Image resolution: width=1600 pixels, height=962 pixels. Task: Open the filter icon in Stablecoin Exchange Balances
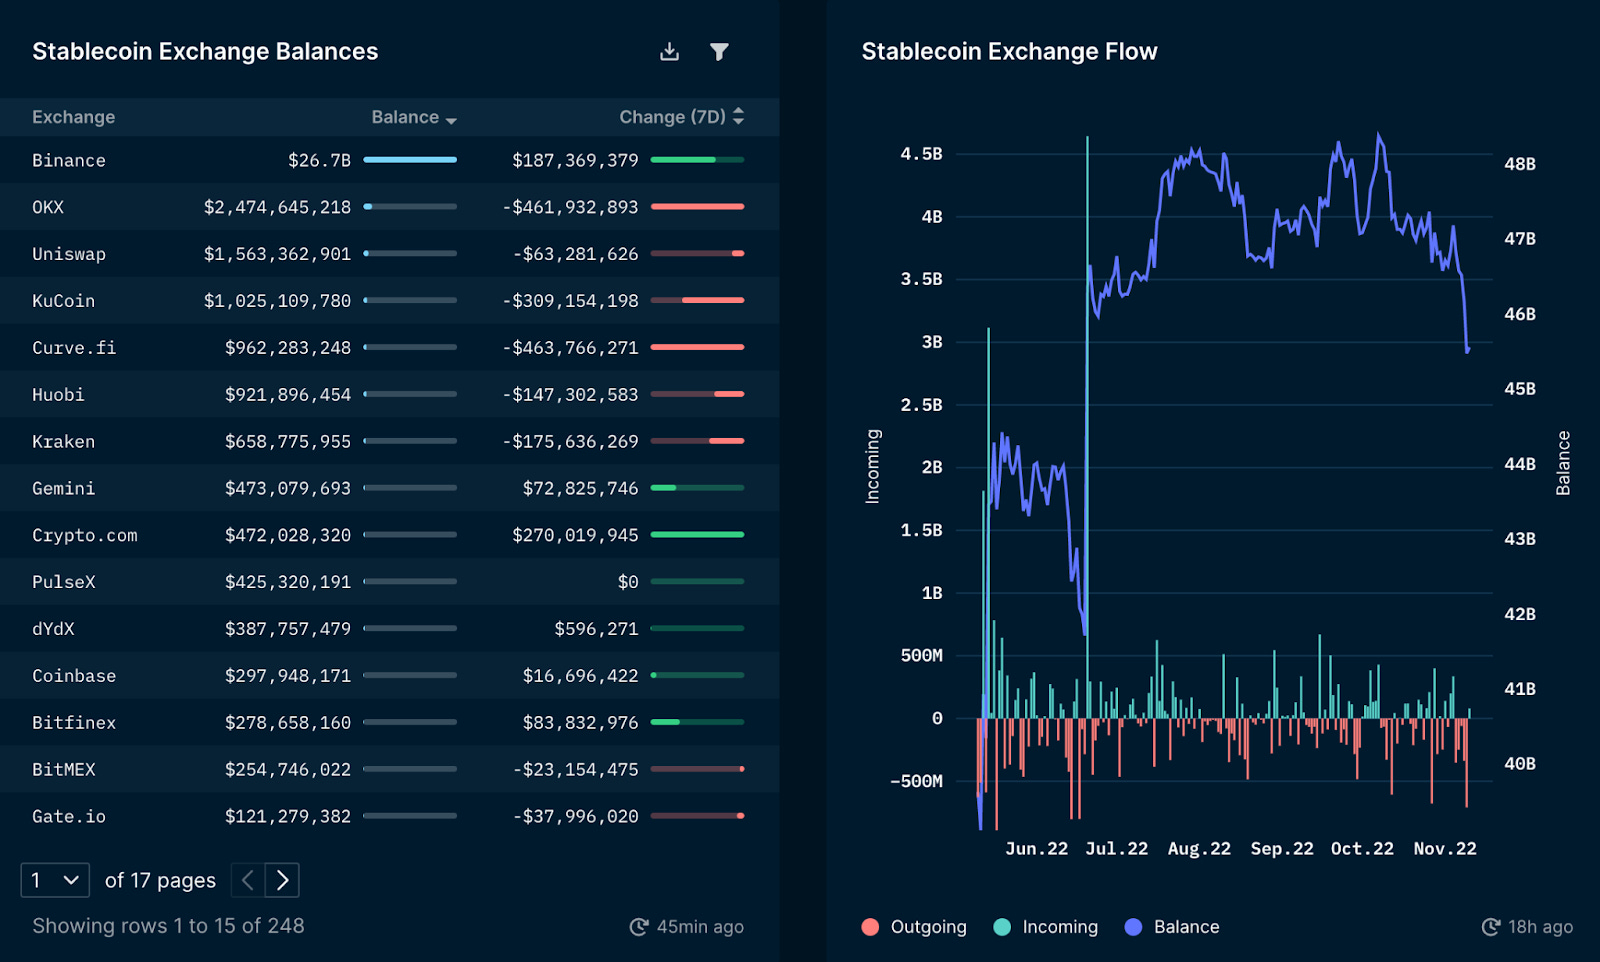720,51
